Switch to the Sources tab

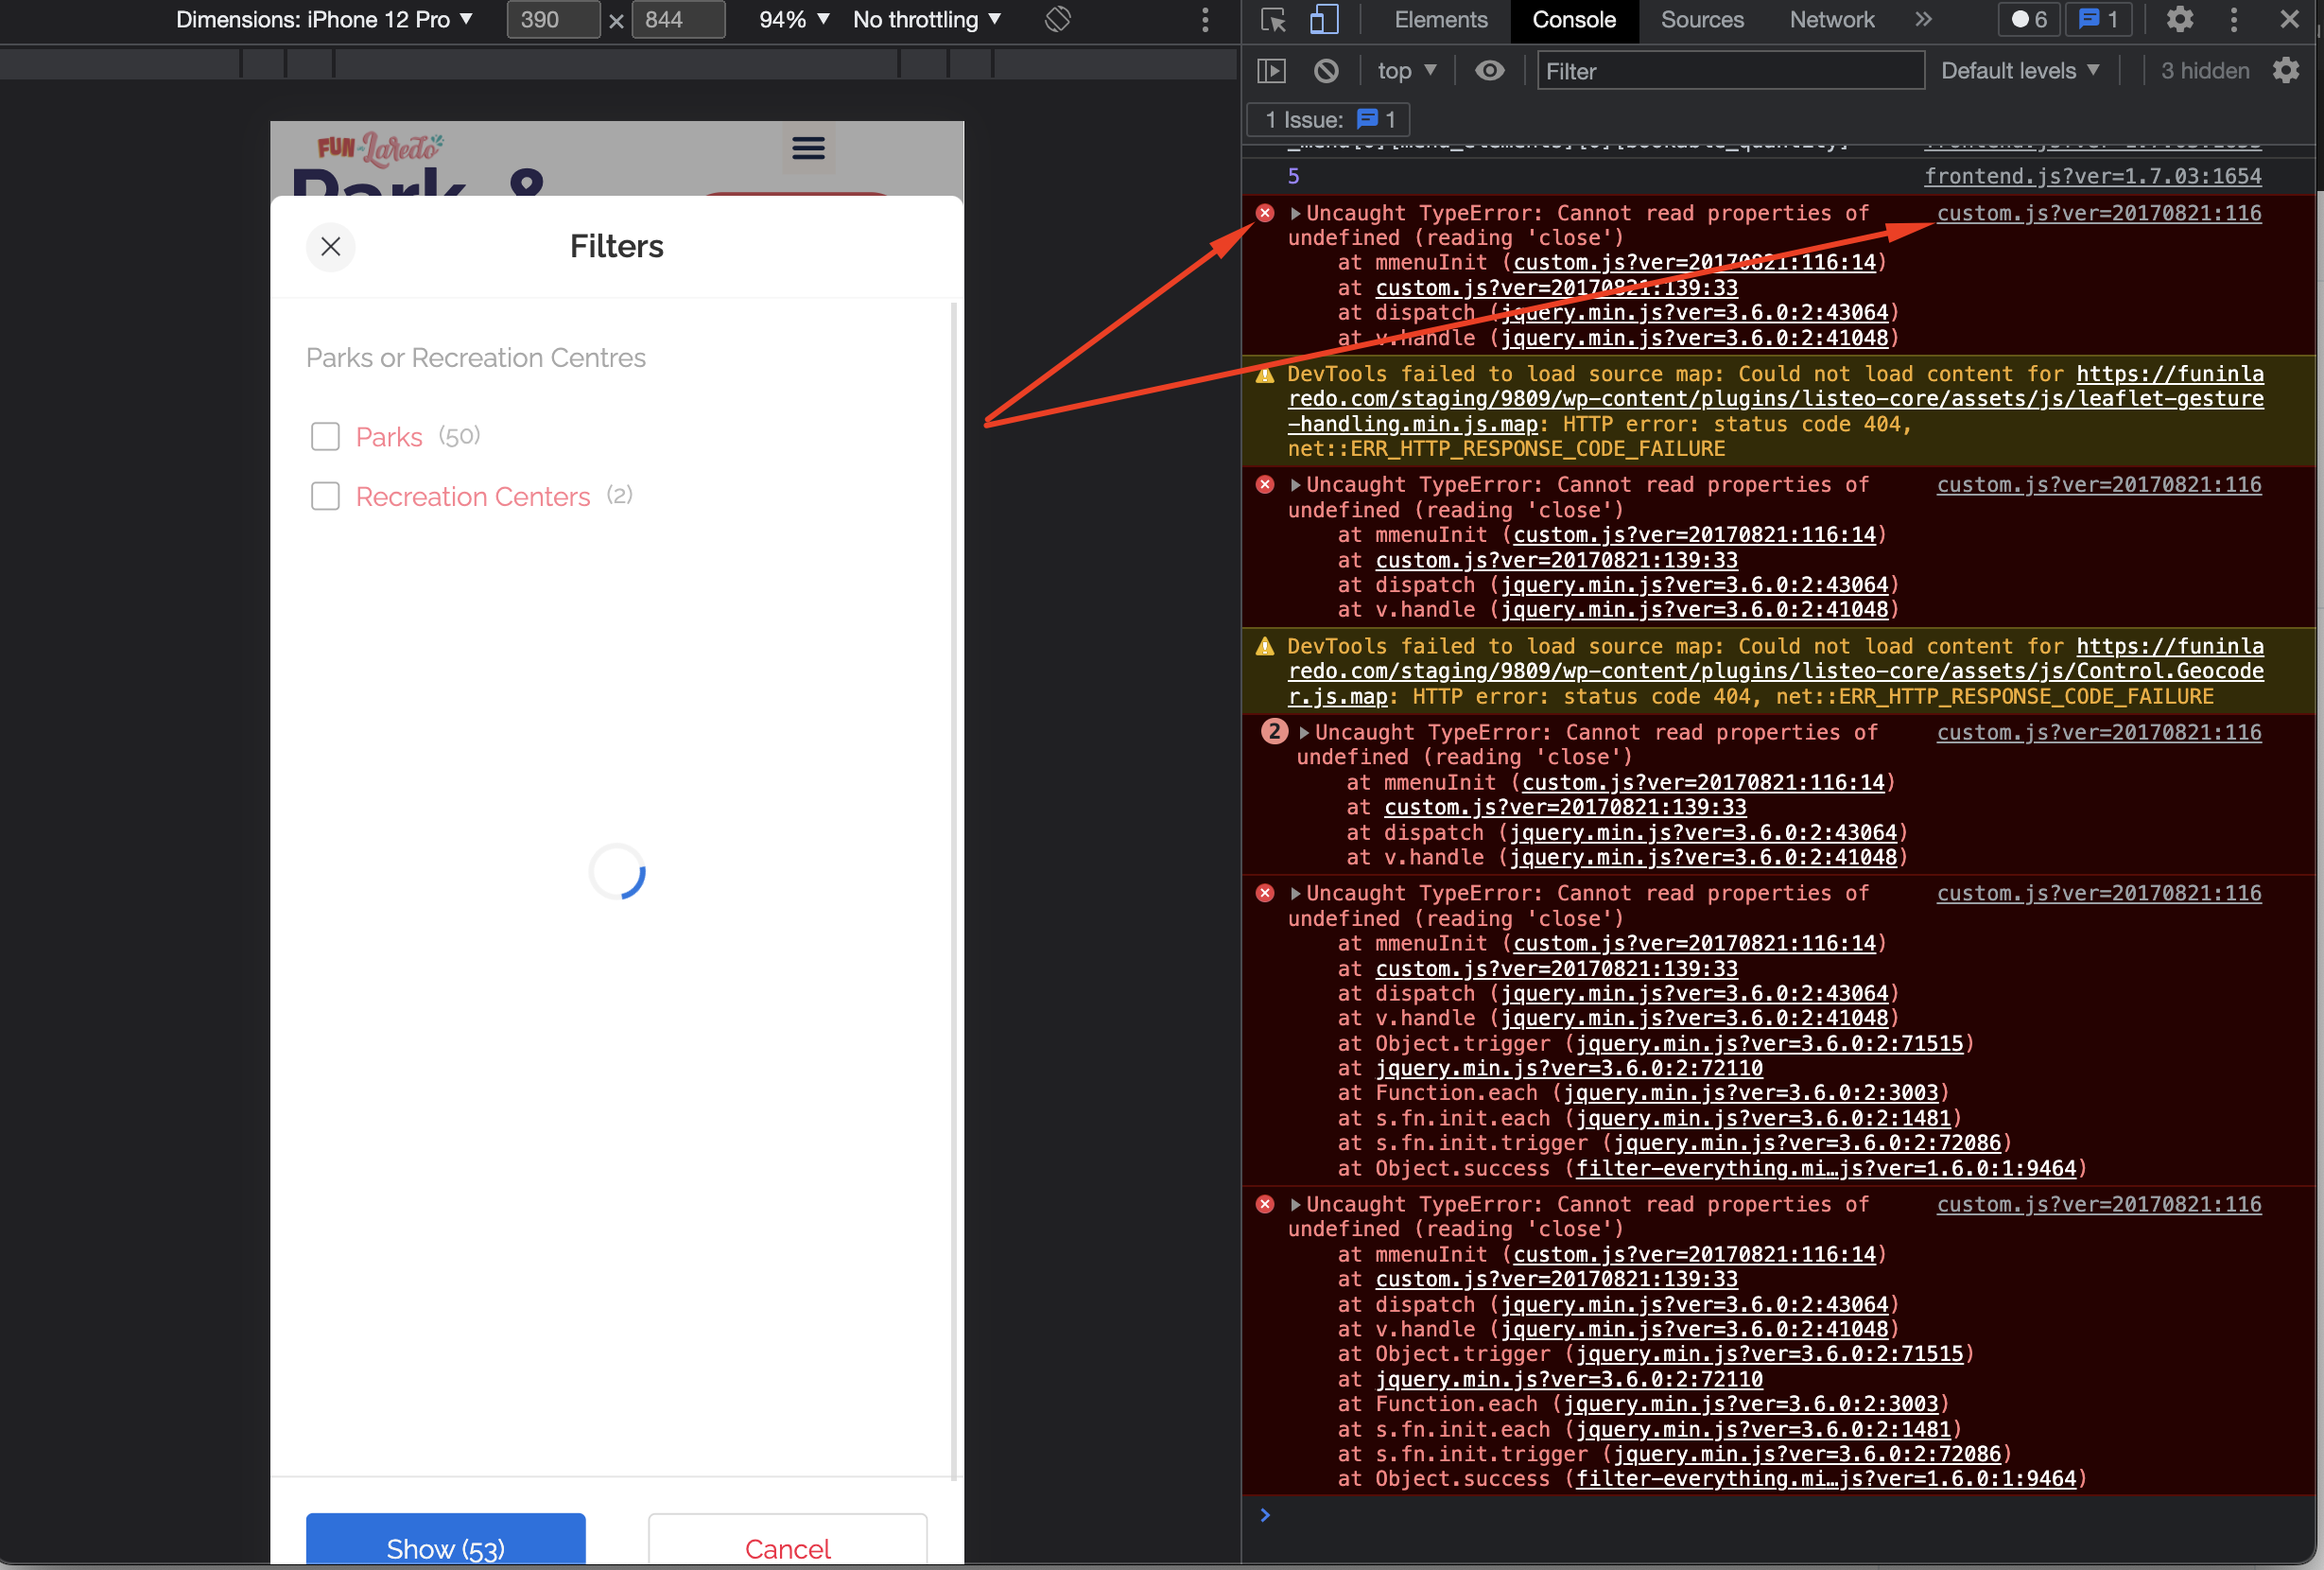pos(1702,20)
